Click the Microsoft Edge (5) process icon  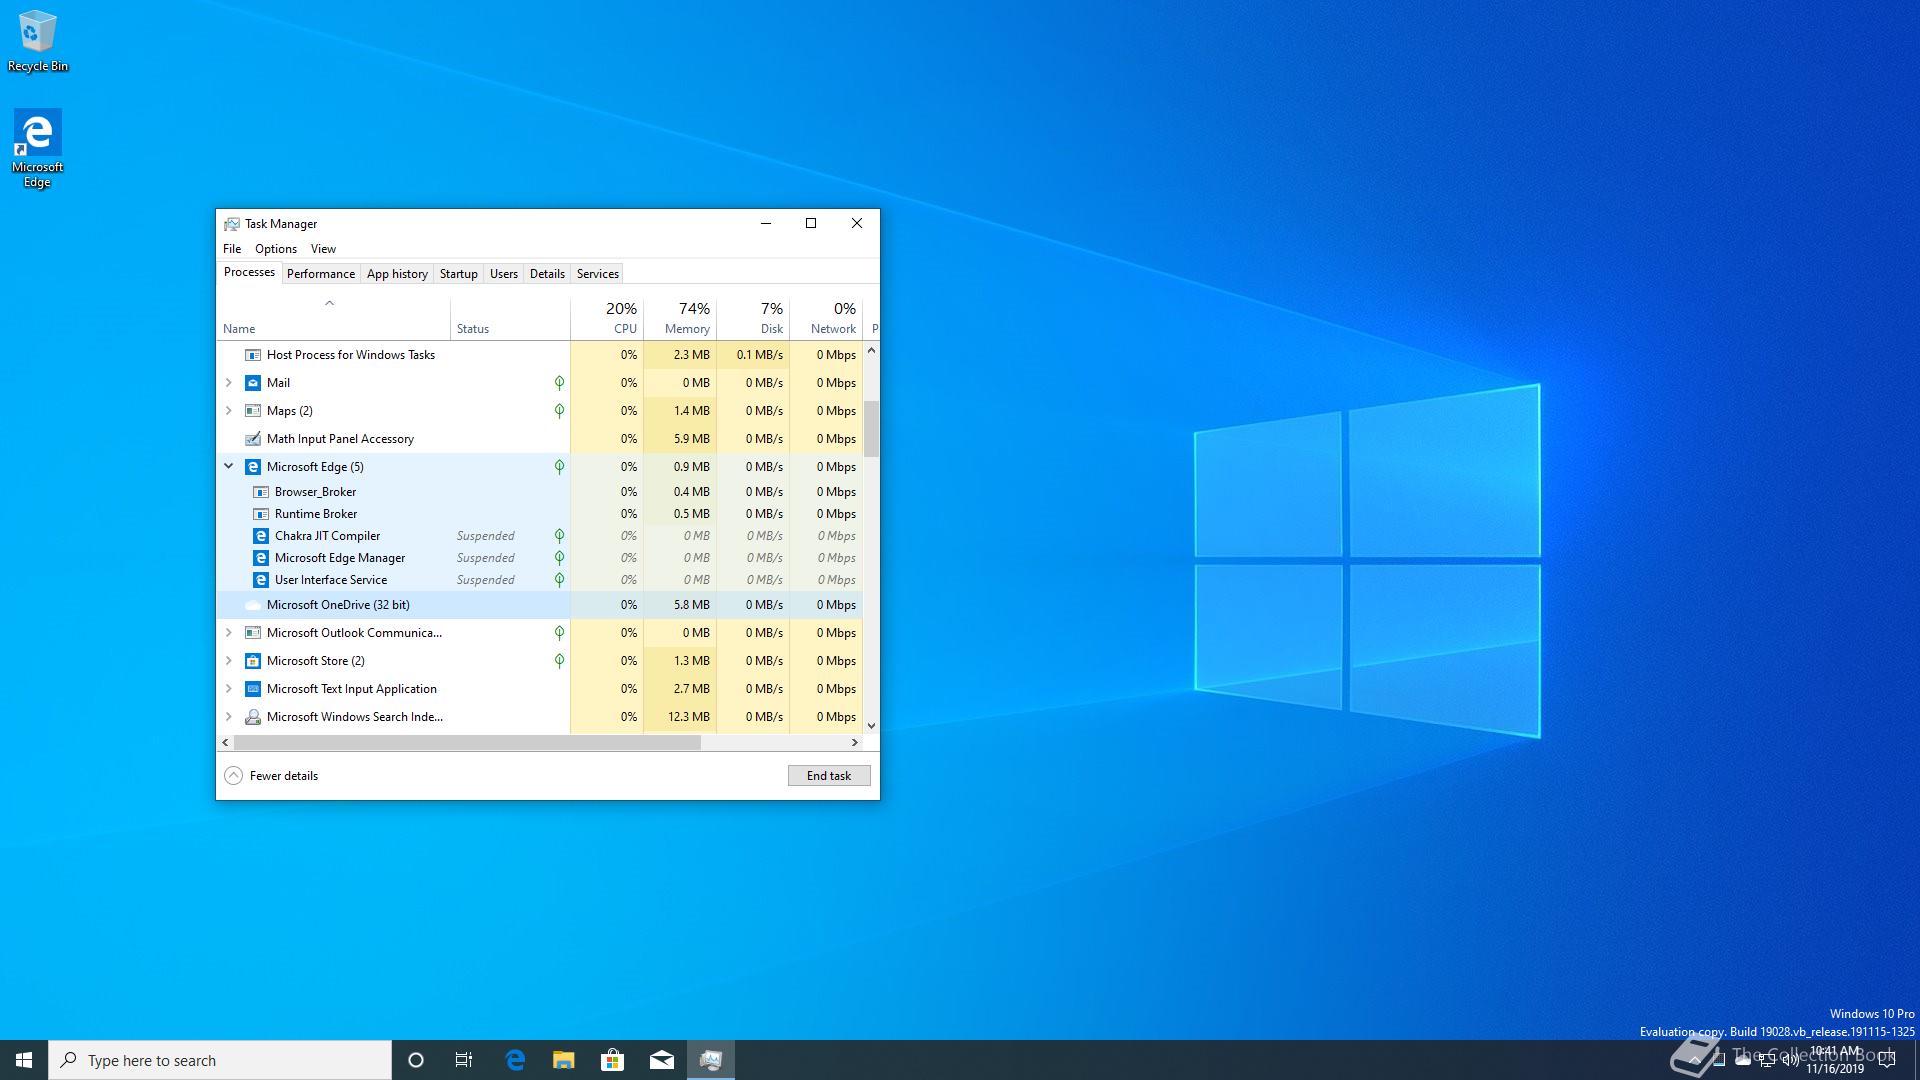point(253,467)
